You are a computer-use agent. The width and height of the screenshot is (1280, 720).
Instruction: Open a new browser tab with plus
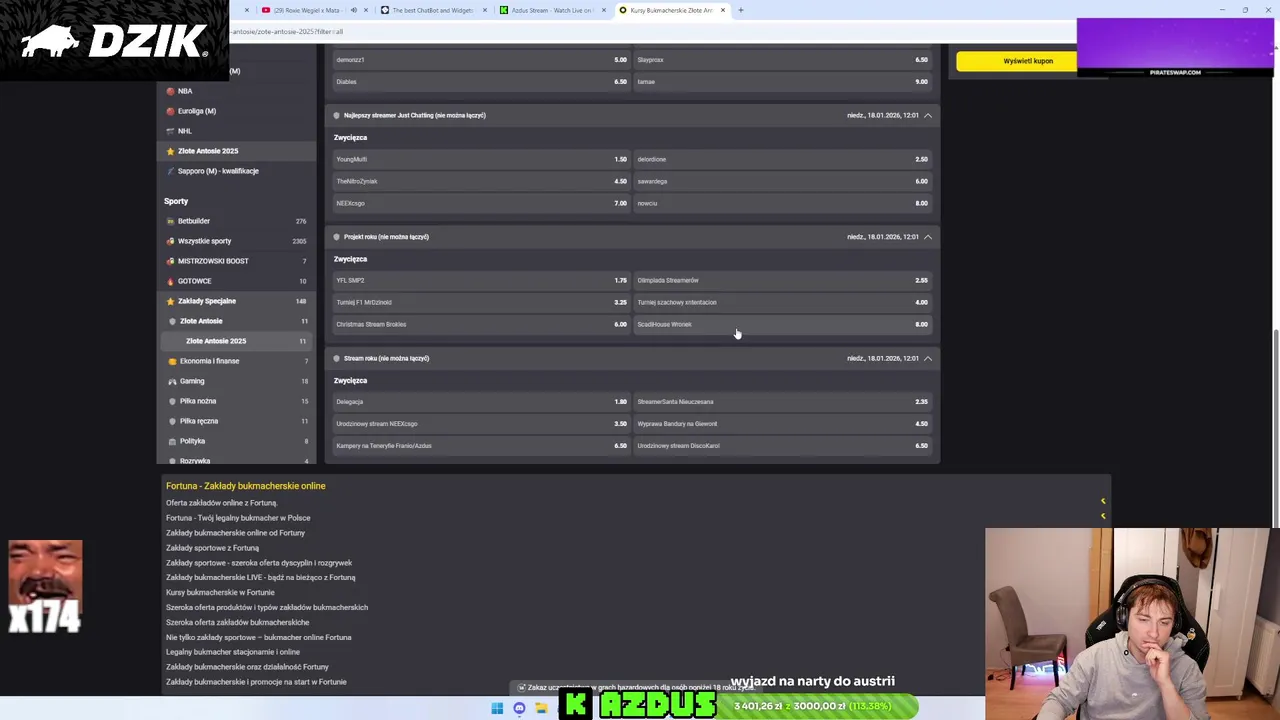click(x=741, y=10)
